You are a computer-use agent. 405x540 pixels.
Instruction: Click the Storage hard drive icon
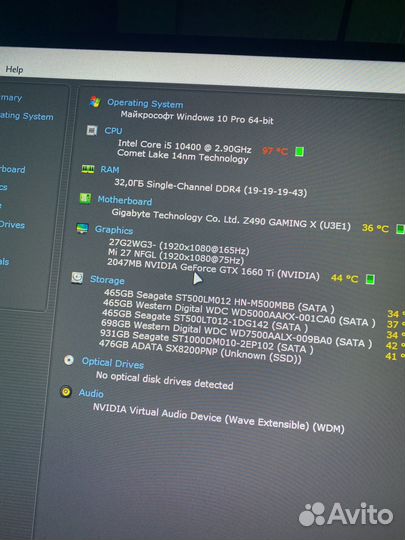point(77,278)
